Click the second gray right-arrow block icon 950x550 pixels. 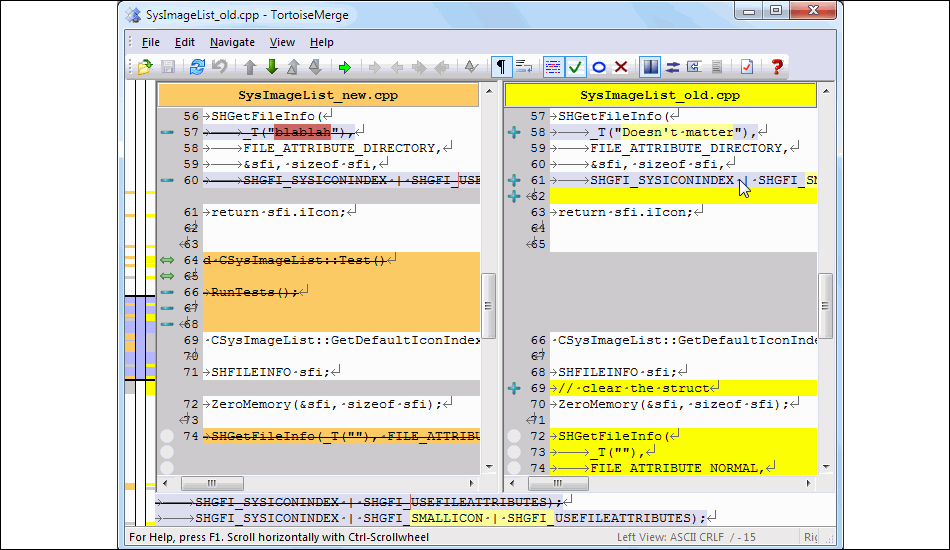click(419, 67)
